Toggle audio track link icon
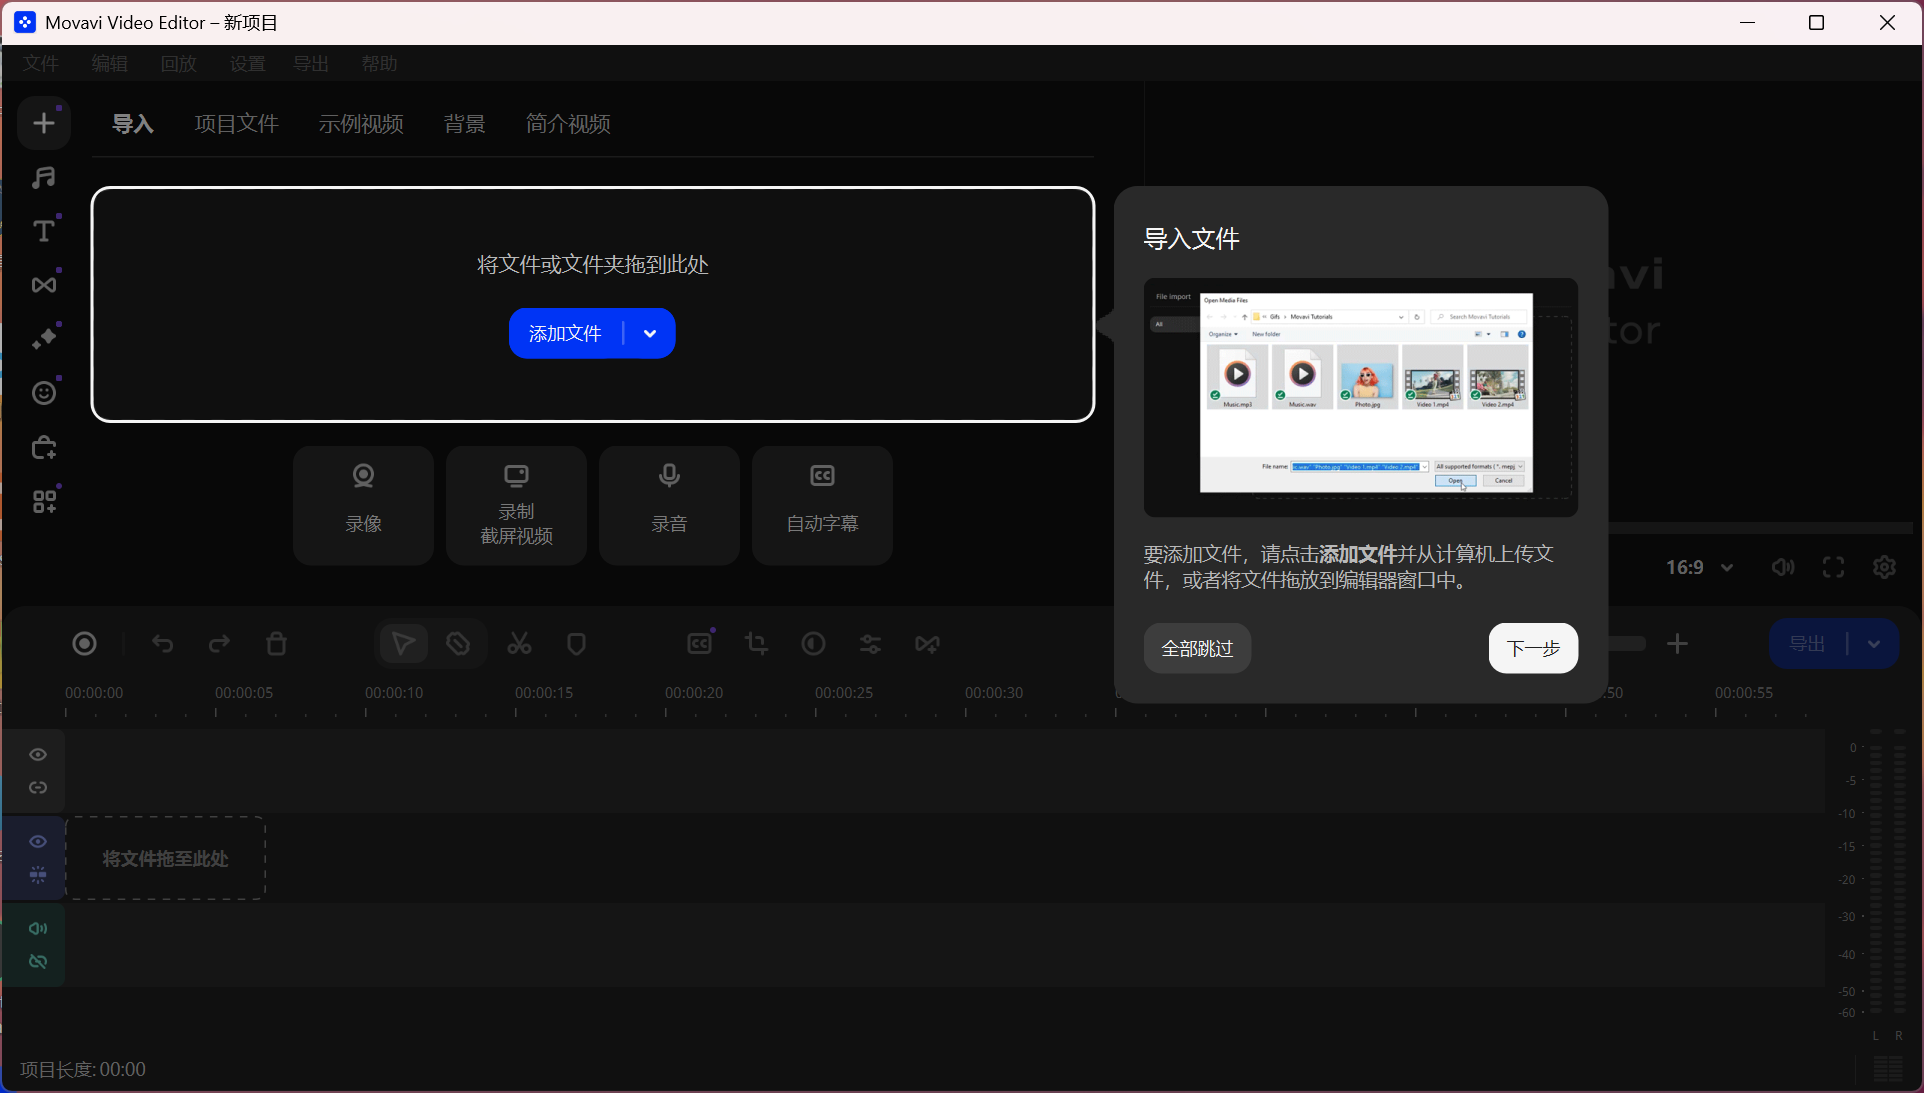This screenshot has width=1924, height=1093. pos(38,962)
